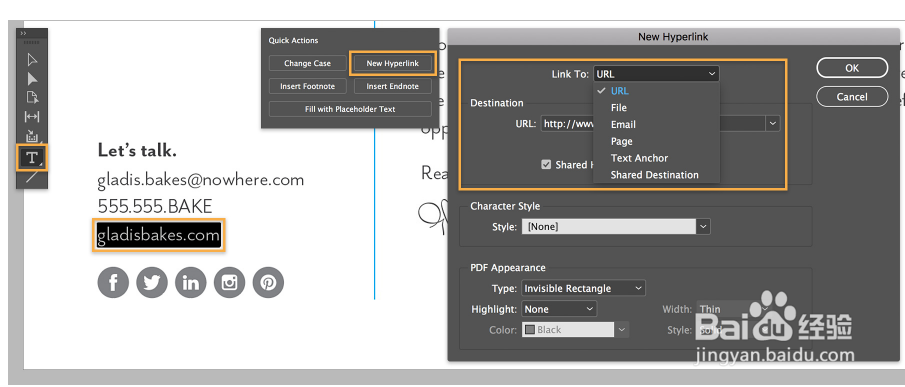
Task: Click Insert Endnote button
Action: (x=392, y=87)
